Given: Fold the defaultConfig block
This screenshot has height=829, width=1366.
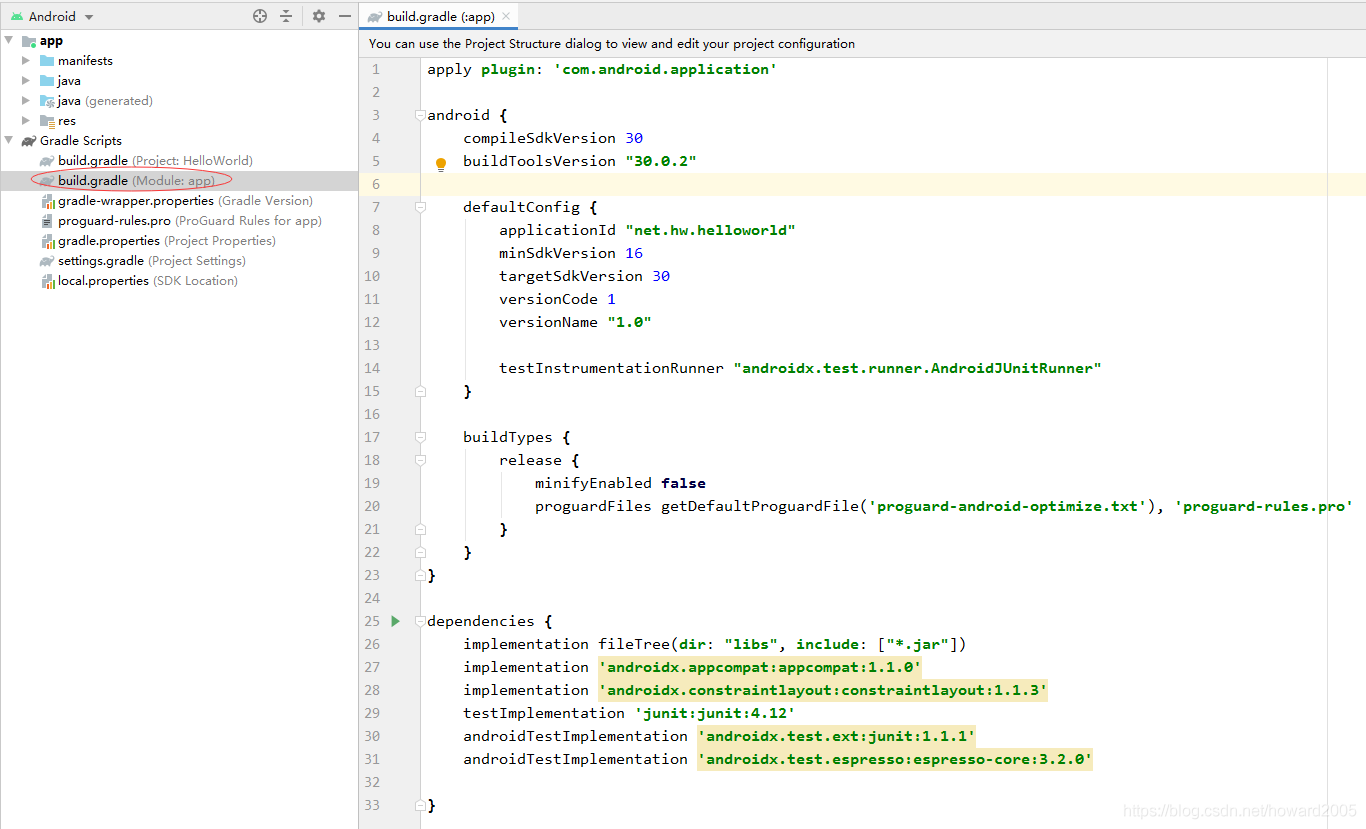Looking at the screenshot, I should point(420,207).
